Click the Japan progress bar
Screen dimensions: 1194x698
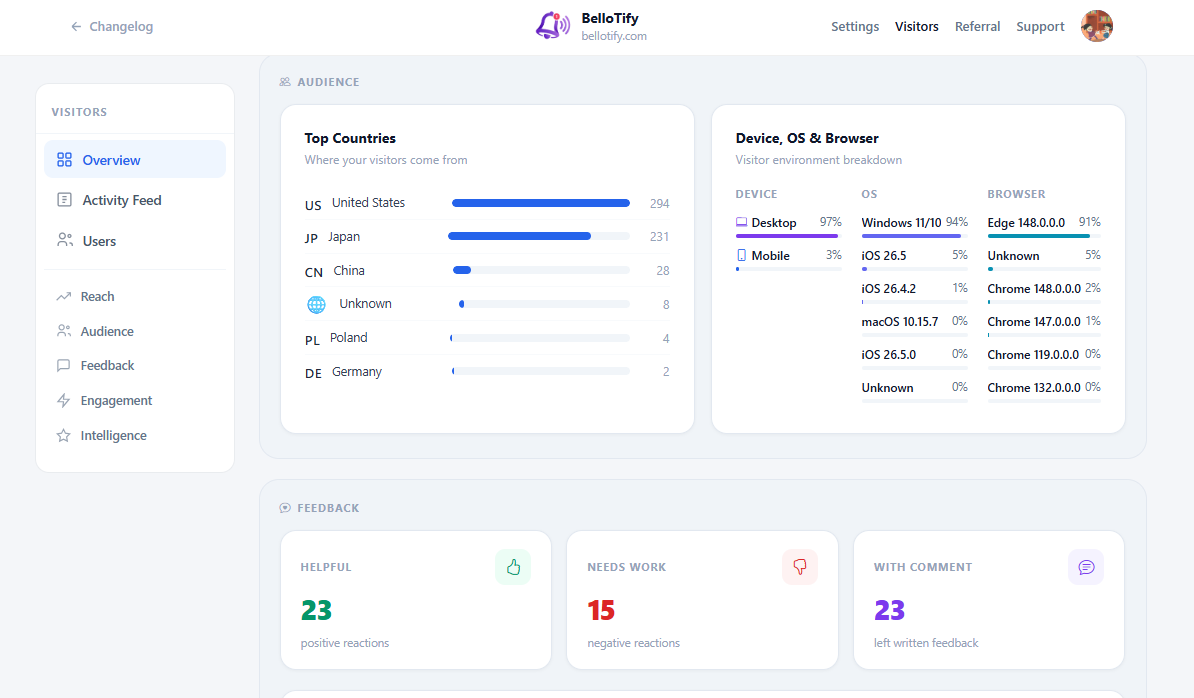click(x=539, y=237)
